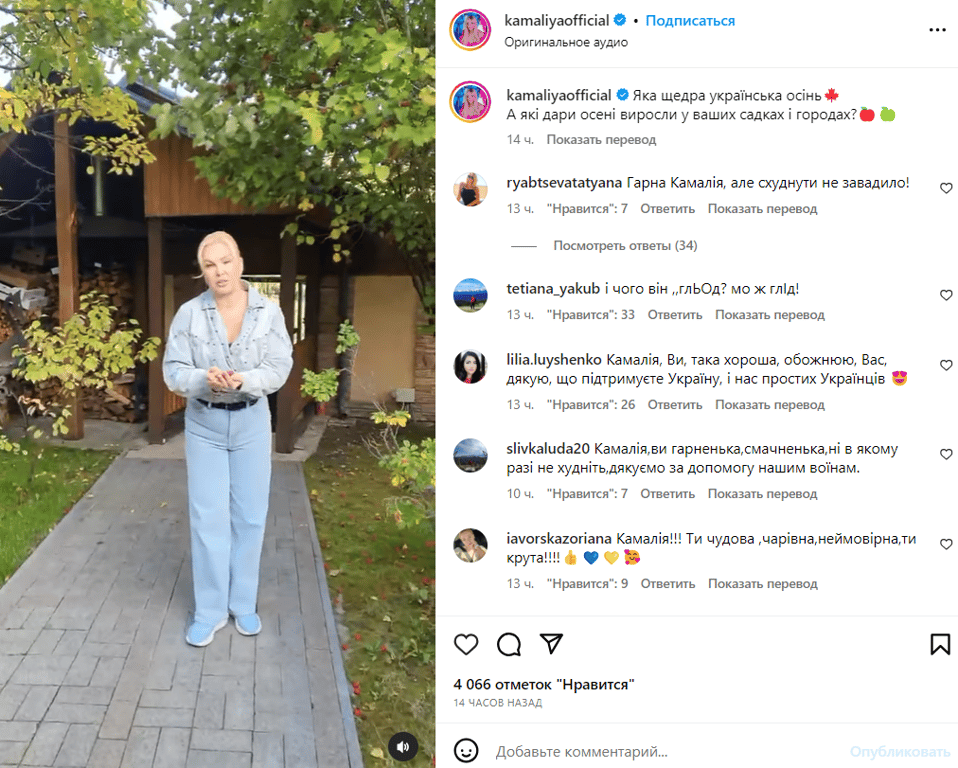View the list of 4 066 likes
958x768 pixels.
(544, 685)
